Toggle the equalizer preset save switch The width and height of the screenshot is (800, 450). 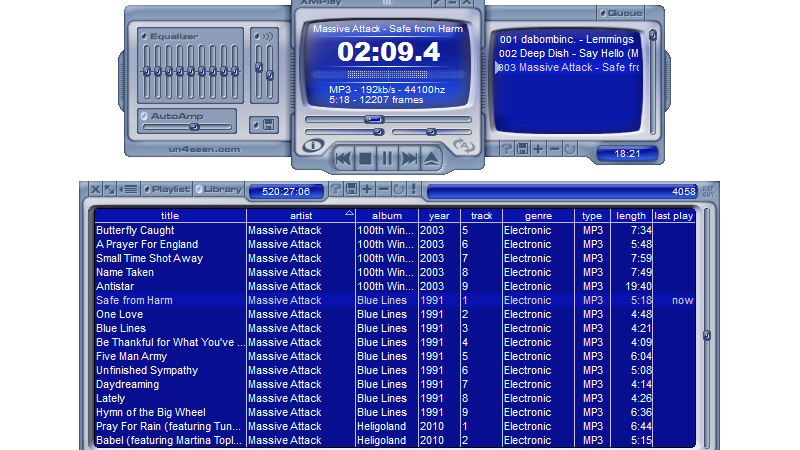pos(256,125)
